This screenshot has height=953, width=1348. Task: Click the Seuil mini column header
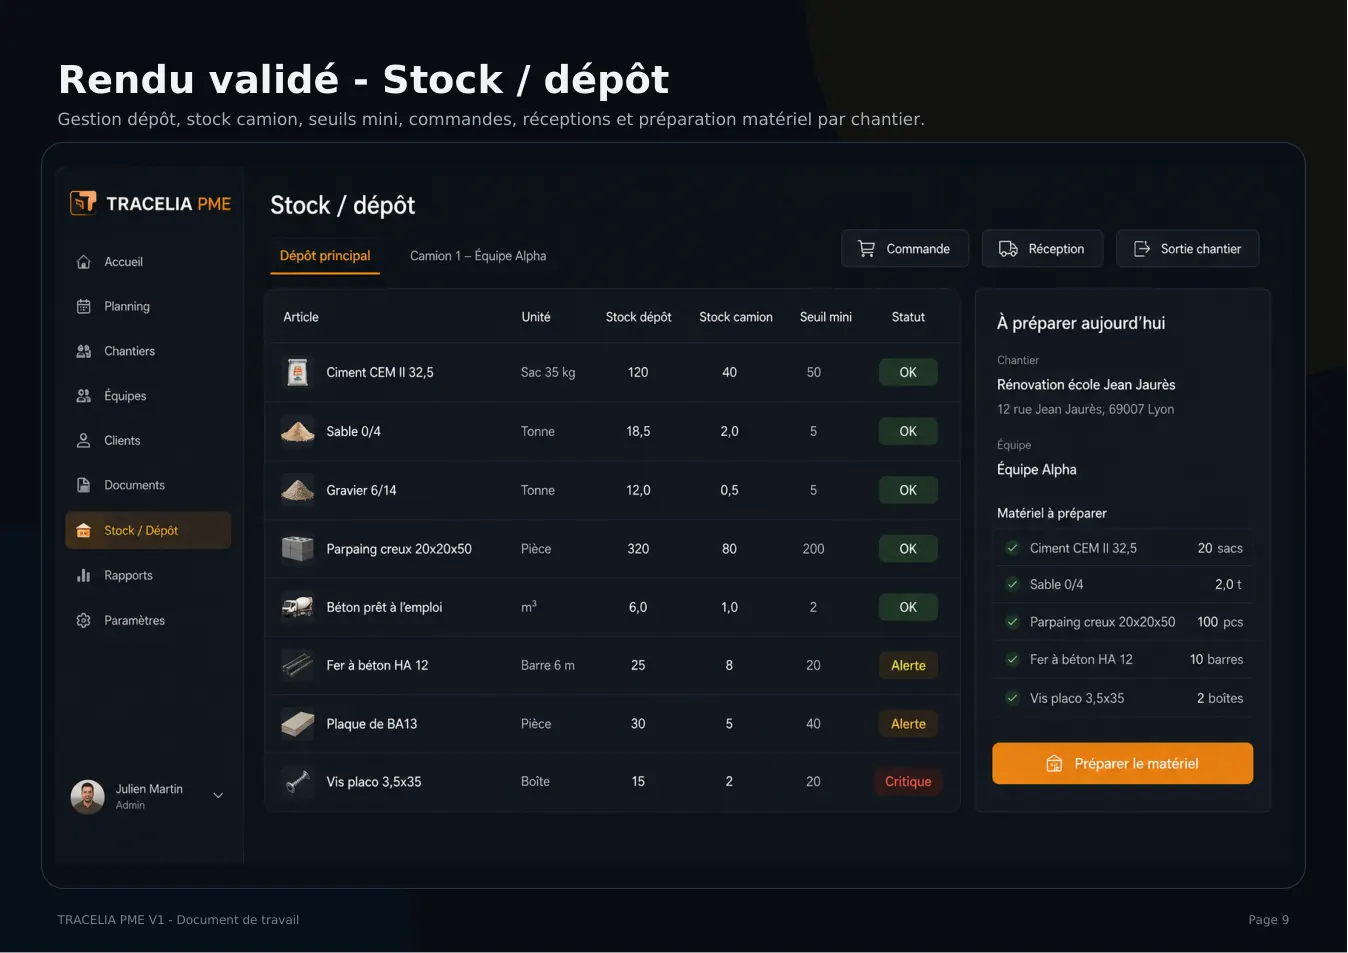point(826,317)
